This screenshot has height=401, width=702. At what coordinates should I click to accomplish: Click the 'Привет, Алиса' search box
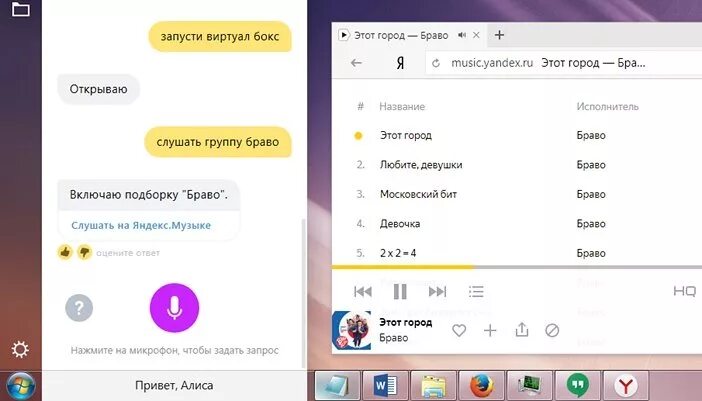pyautogui.click(x=174, y=385)
